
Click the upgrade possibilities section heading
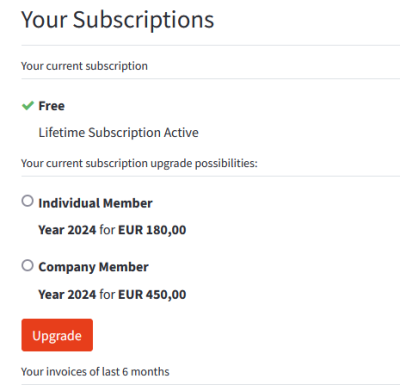(139, 163)
